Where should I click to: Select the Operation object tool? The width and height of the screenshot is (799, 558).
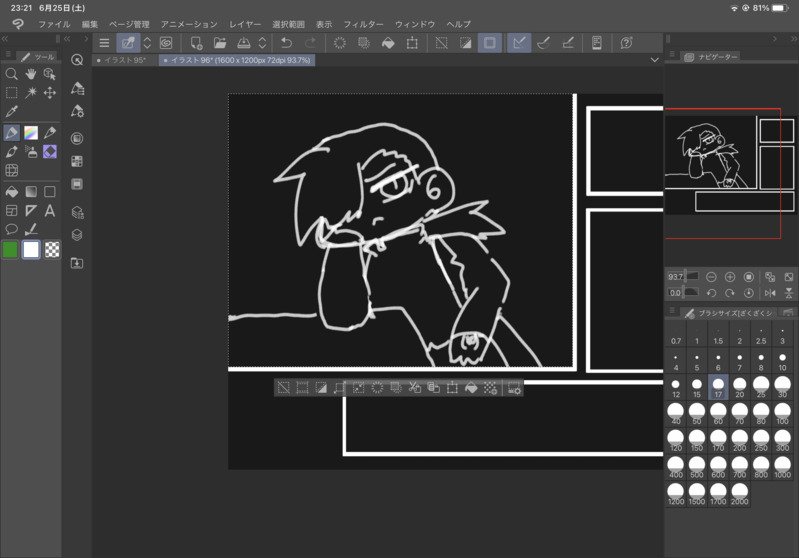[49, 74]
